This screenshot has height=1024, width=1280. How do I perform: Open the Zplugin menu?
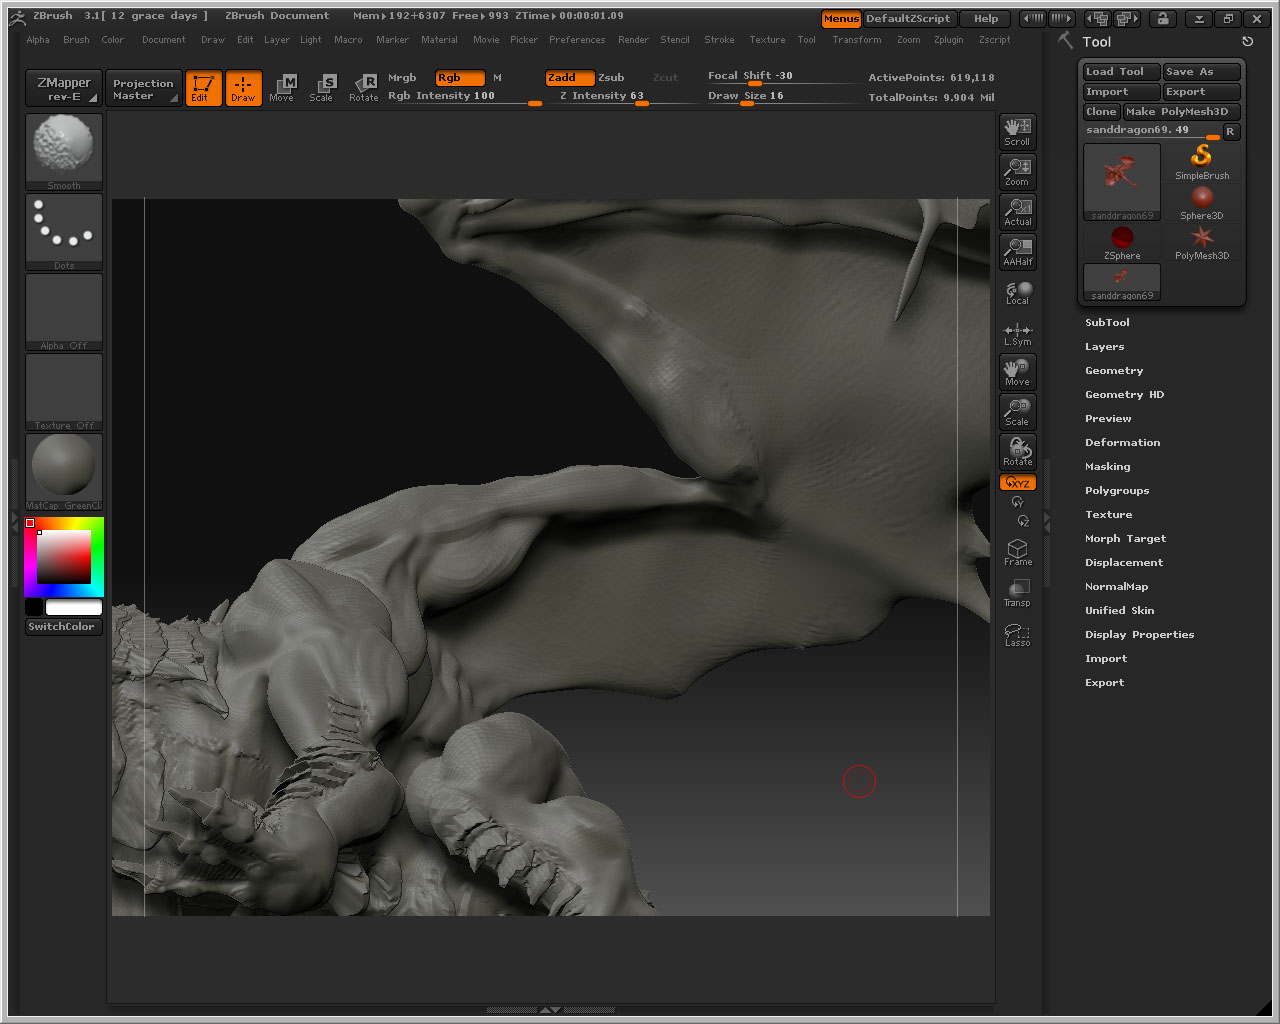pyautogui.click(x=948, y=40)
